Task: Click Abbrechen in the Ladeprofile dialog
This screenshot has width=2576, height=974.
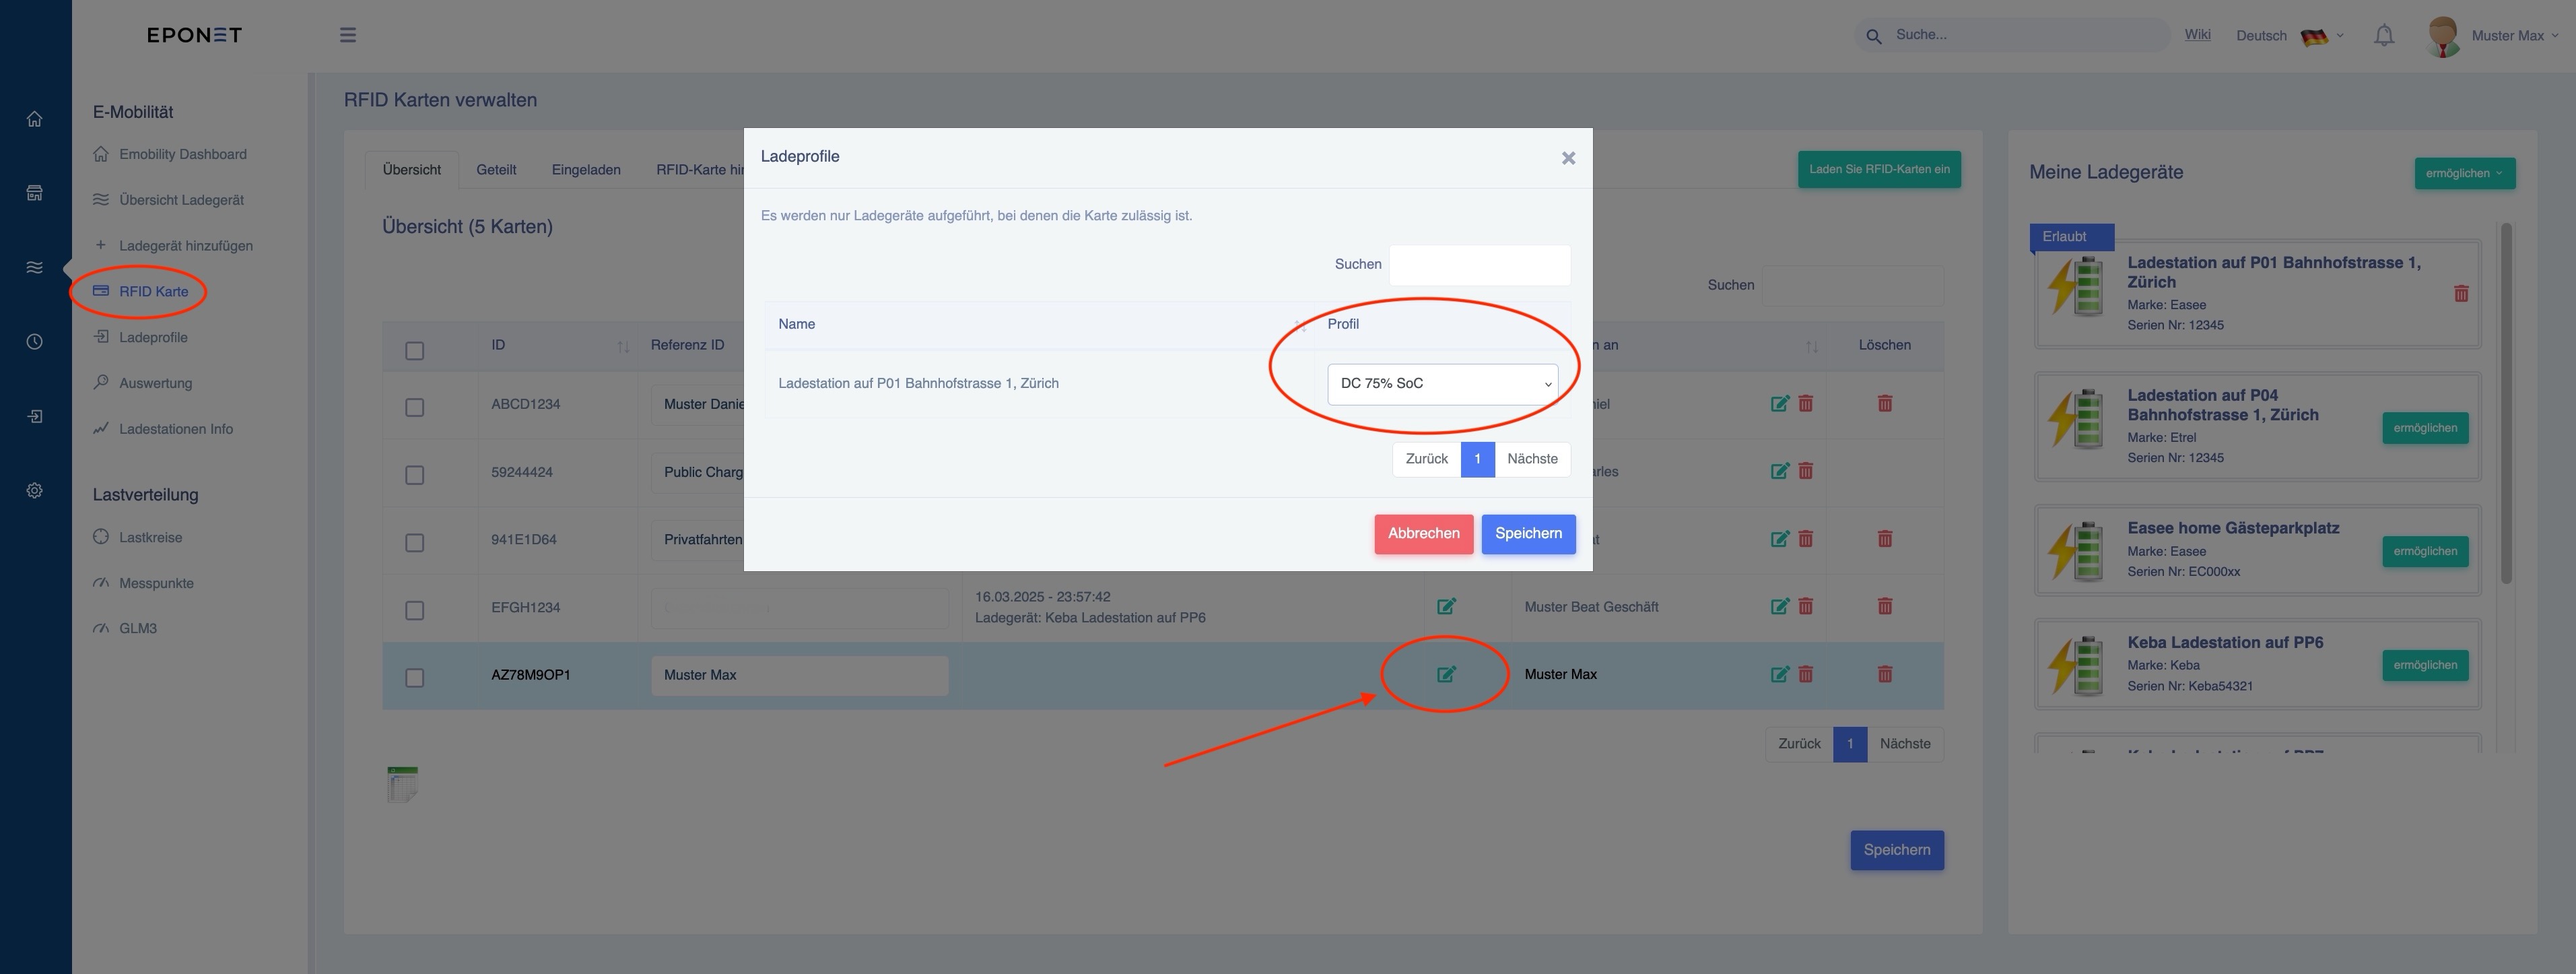Action: click(x=1423, y=534)
